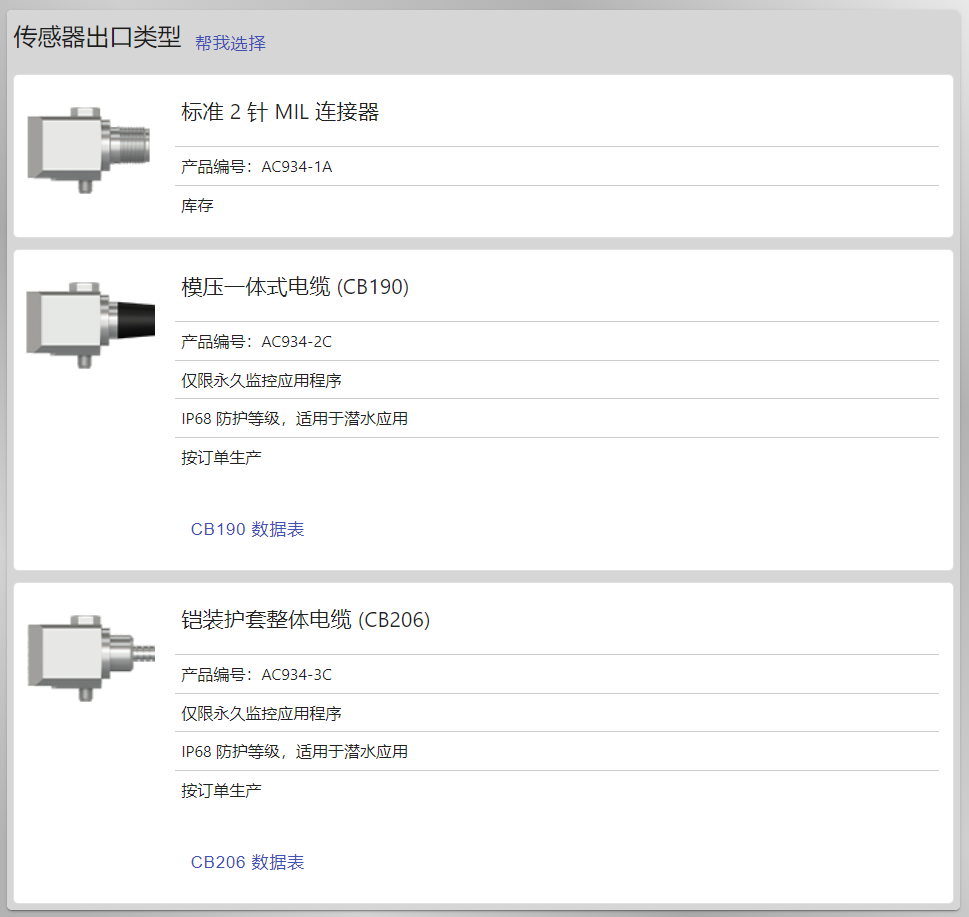Click 仅限永久监控应用程序 in the CB190 card
The width and height of the screenshot is (969, 917).
(261, 381)
